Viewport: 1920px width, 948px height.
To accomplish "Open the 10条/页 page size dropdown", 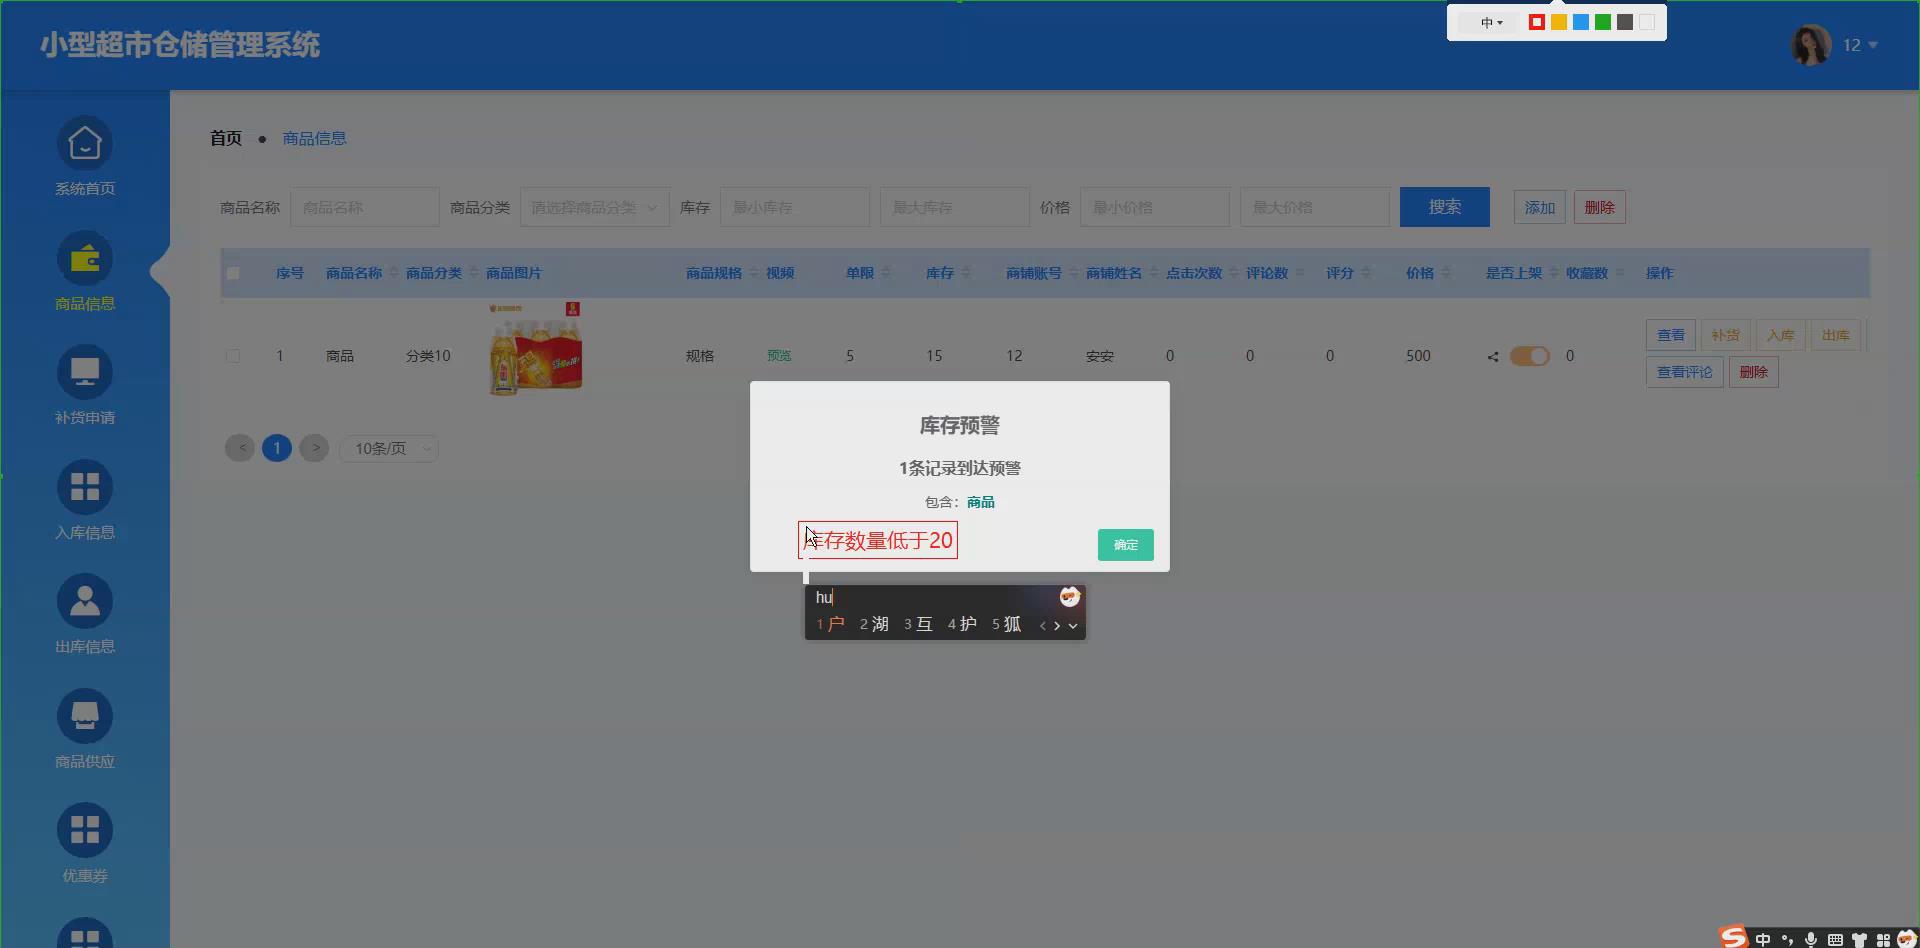I will (388, 448).
